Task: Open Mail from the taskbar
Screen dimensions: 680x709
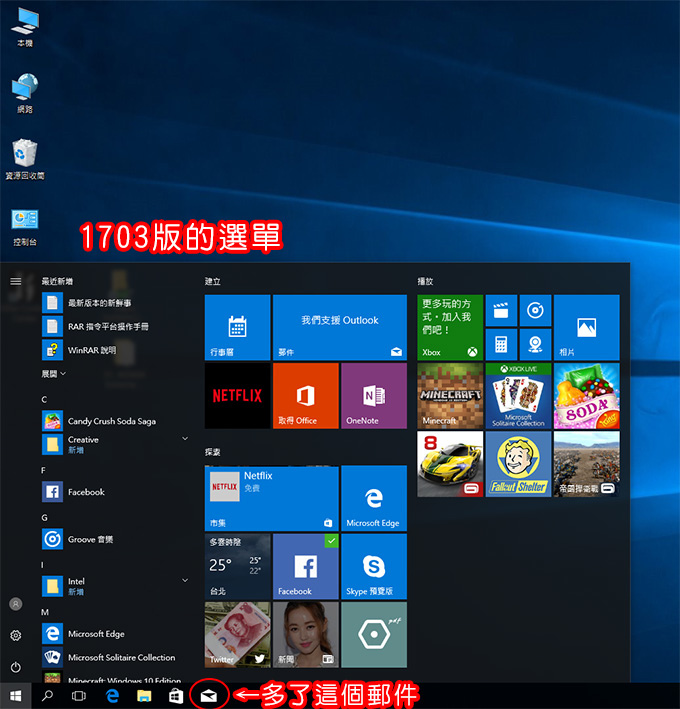Action: coord(209,696)
